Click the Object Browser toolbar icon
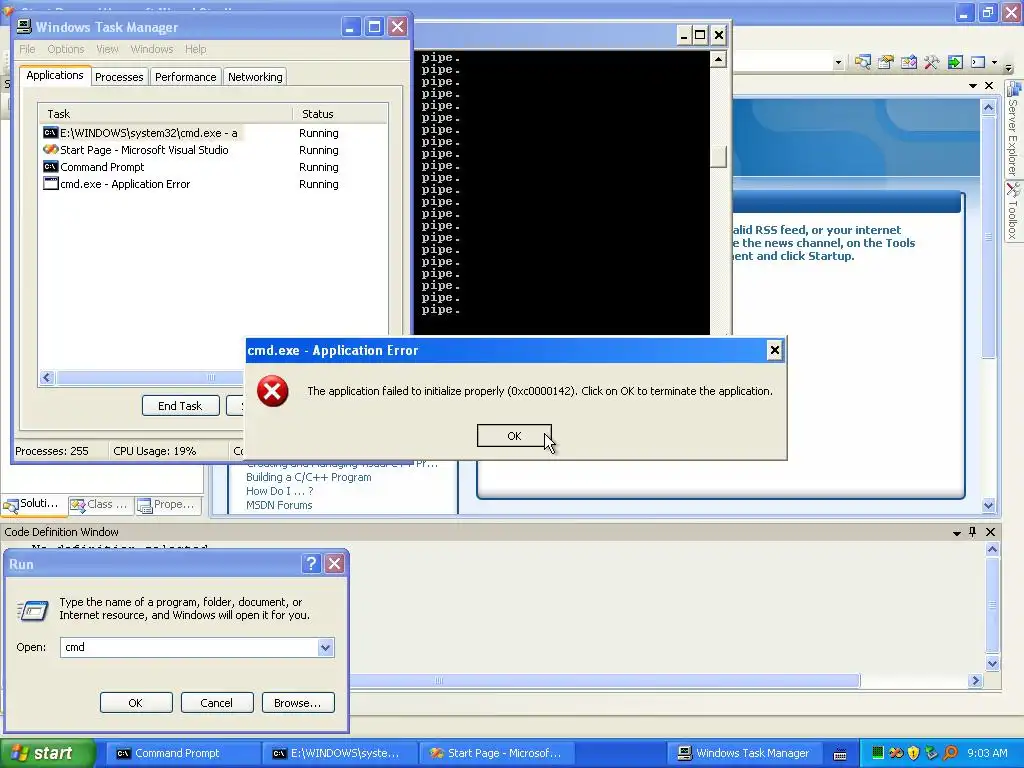Viewport: 1024px width, 768px height. coord(862,62)
